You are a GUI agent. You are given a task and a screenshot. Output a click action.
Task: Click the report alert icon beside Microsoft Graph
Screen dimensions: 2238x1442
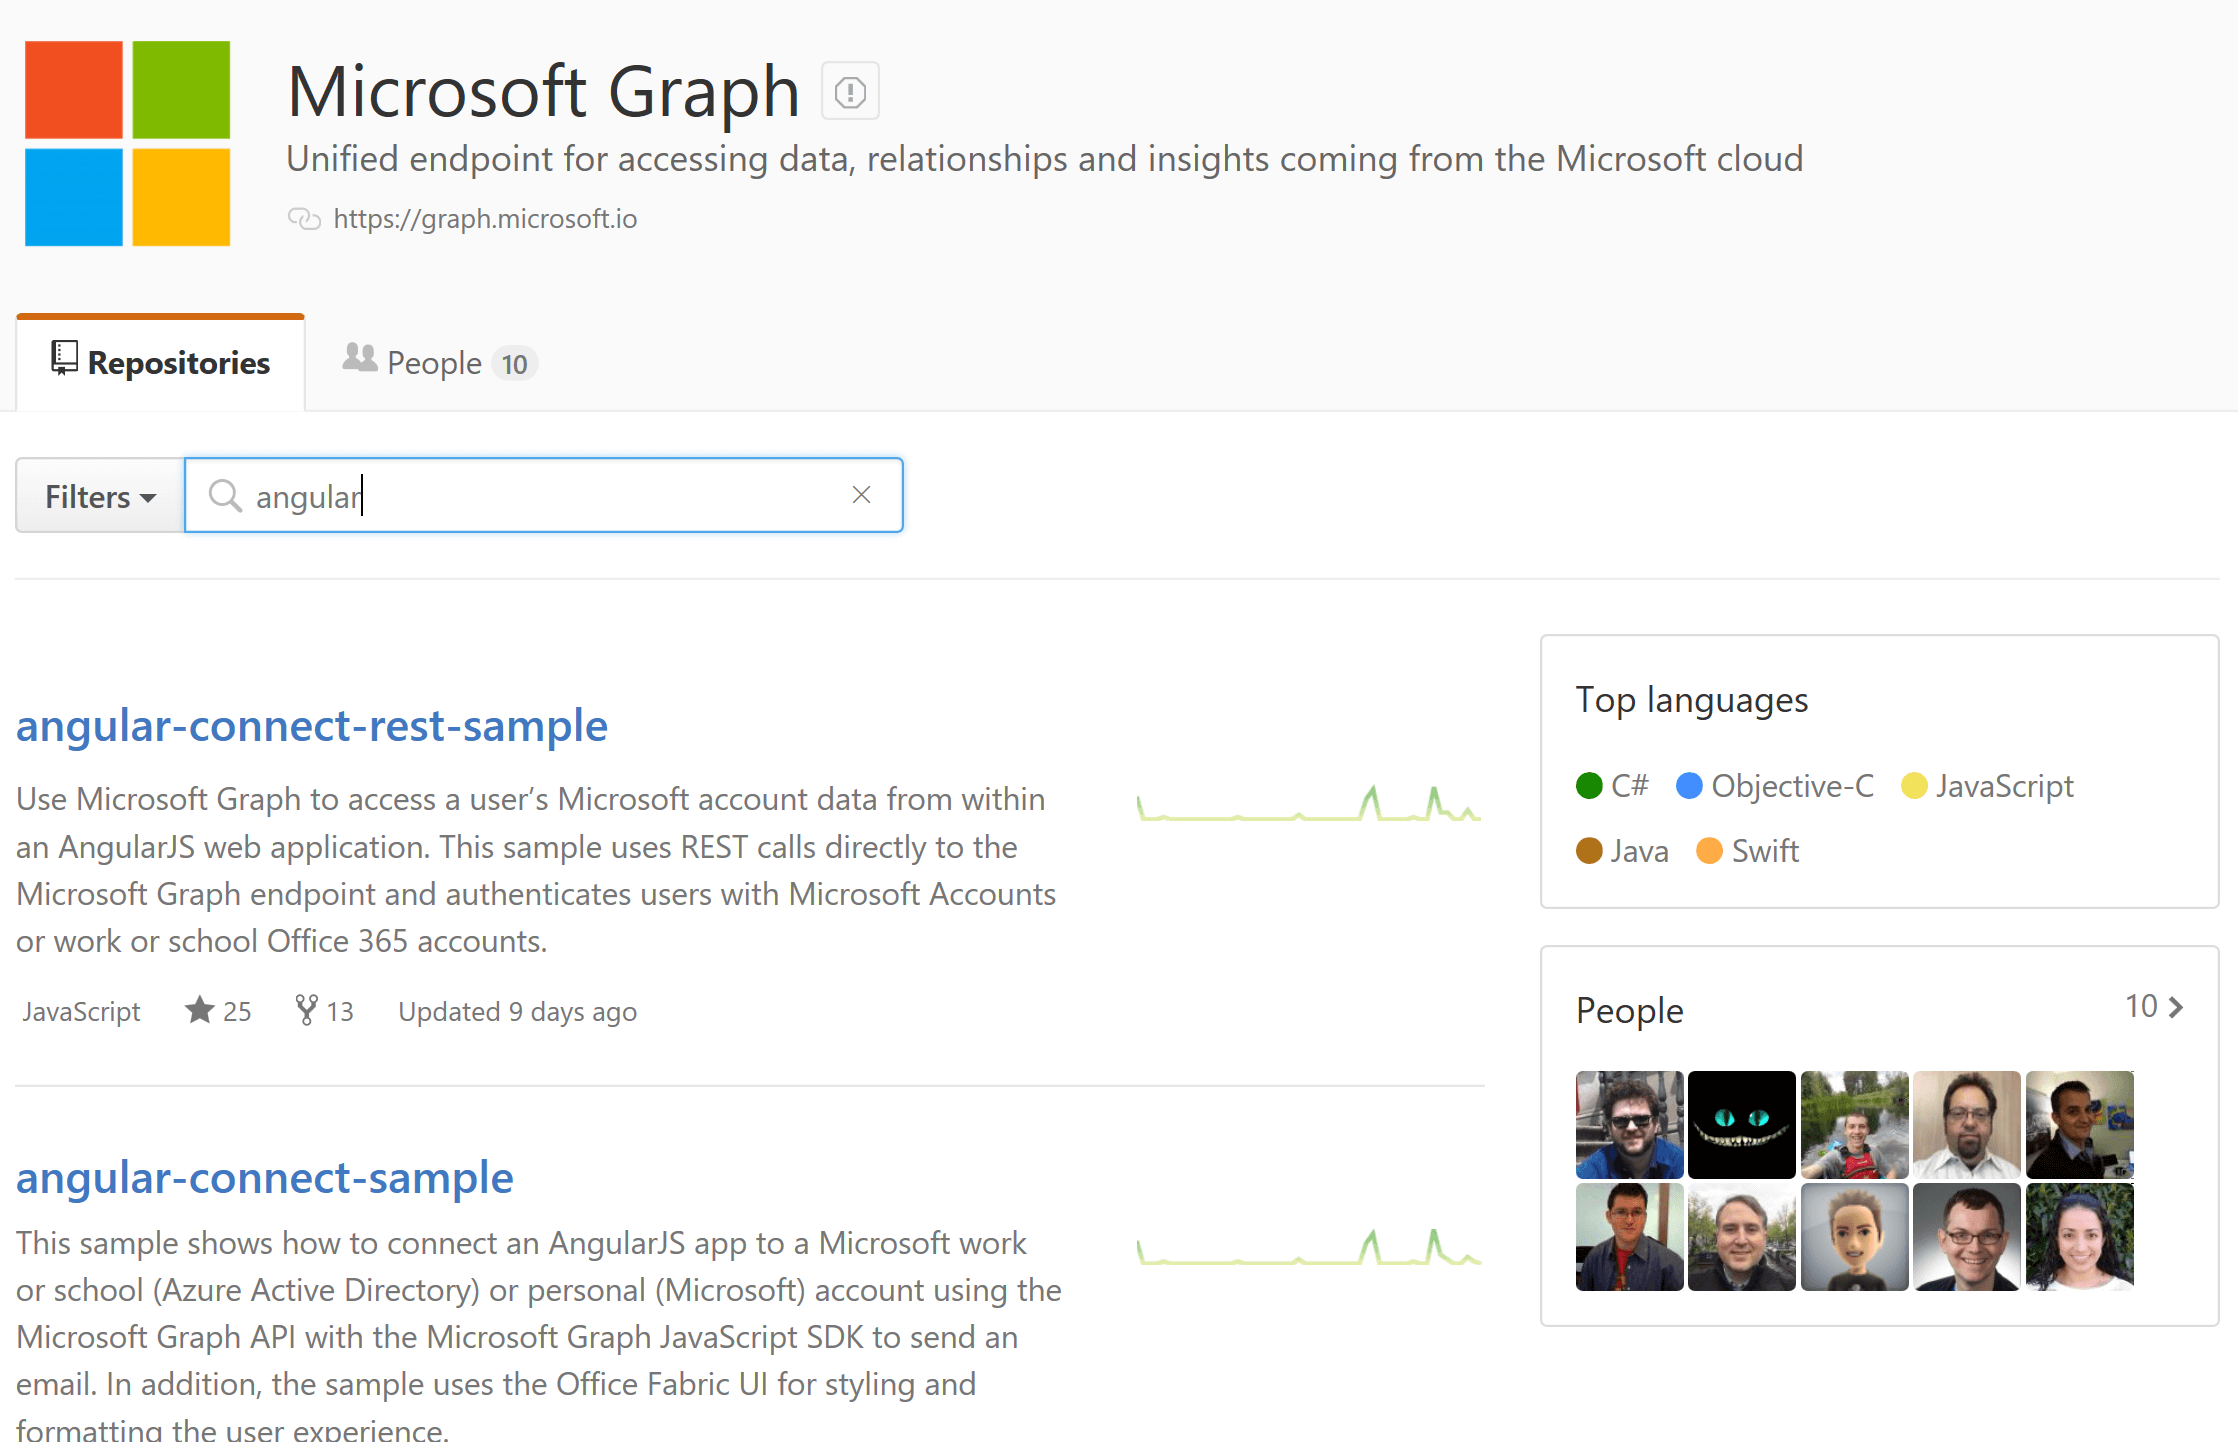[x=850, y=91]
